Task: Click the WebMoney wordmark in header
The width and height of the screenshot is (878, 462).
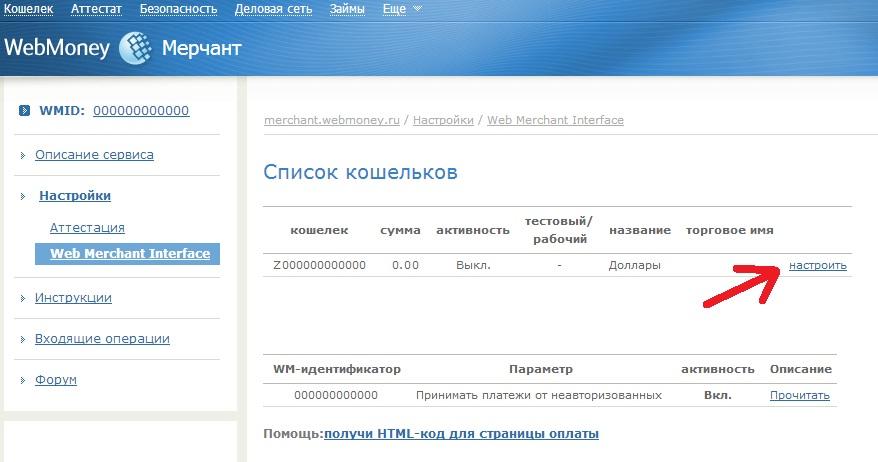Action: (x=57, y=48)
